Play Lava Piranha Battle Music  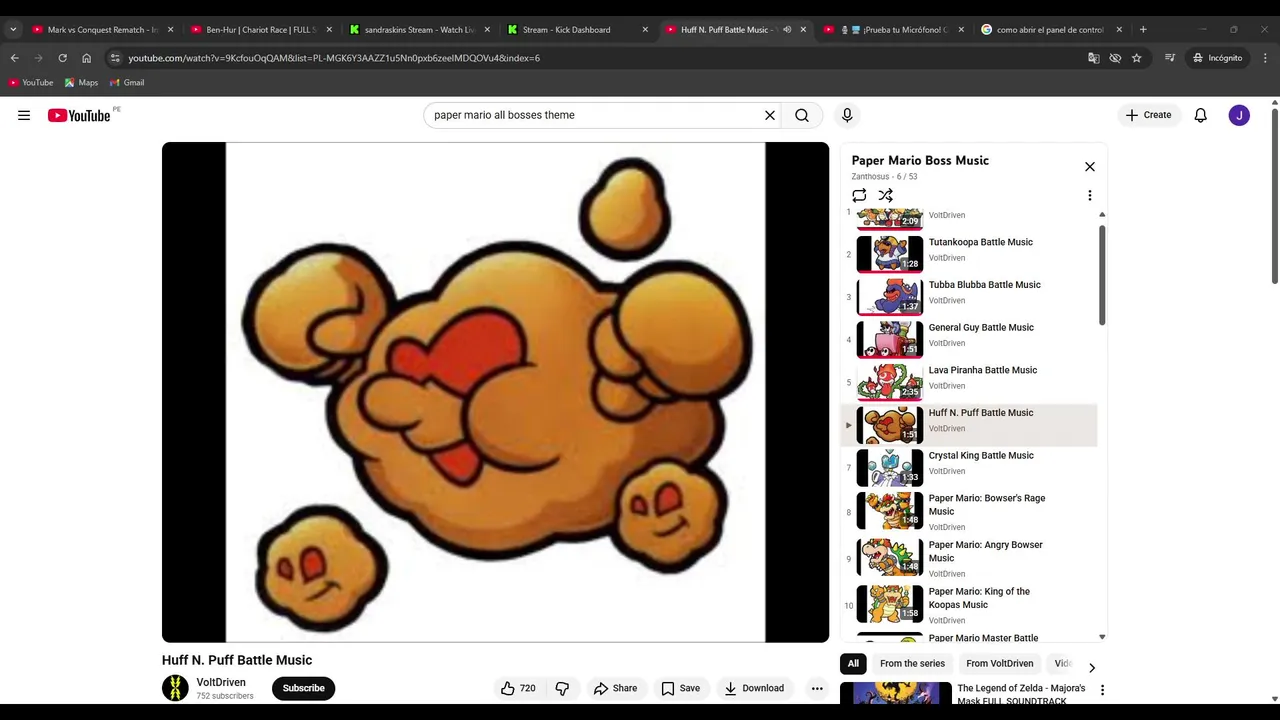(969, 382)
